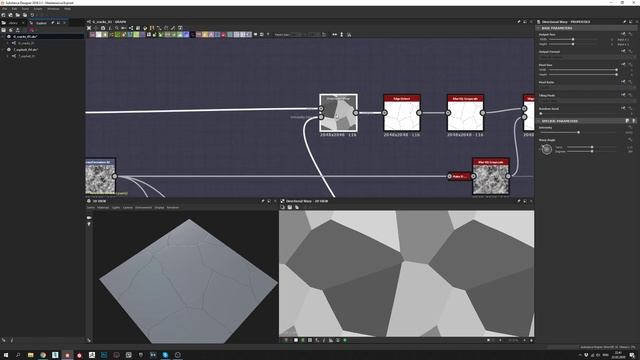This screenshot has height=360, width=640.
Task: Toggle the grey tiling button in 2D View
Action: (310, 340)
